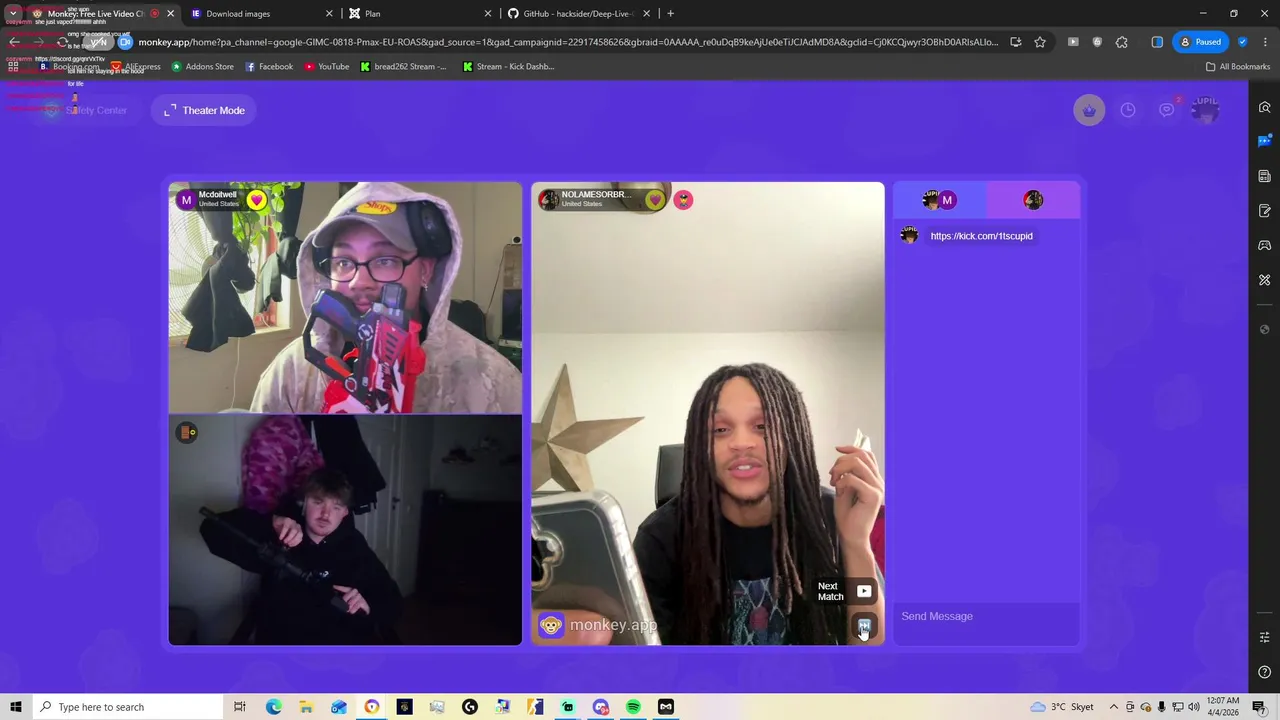Open the Facebook bookmark
The image size is (1280, 720).
pyautogui.click(x=269, y=67)
